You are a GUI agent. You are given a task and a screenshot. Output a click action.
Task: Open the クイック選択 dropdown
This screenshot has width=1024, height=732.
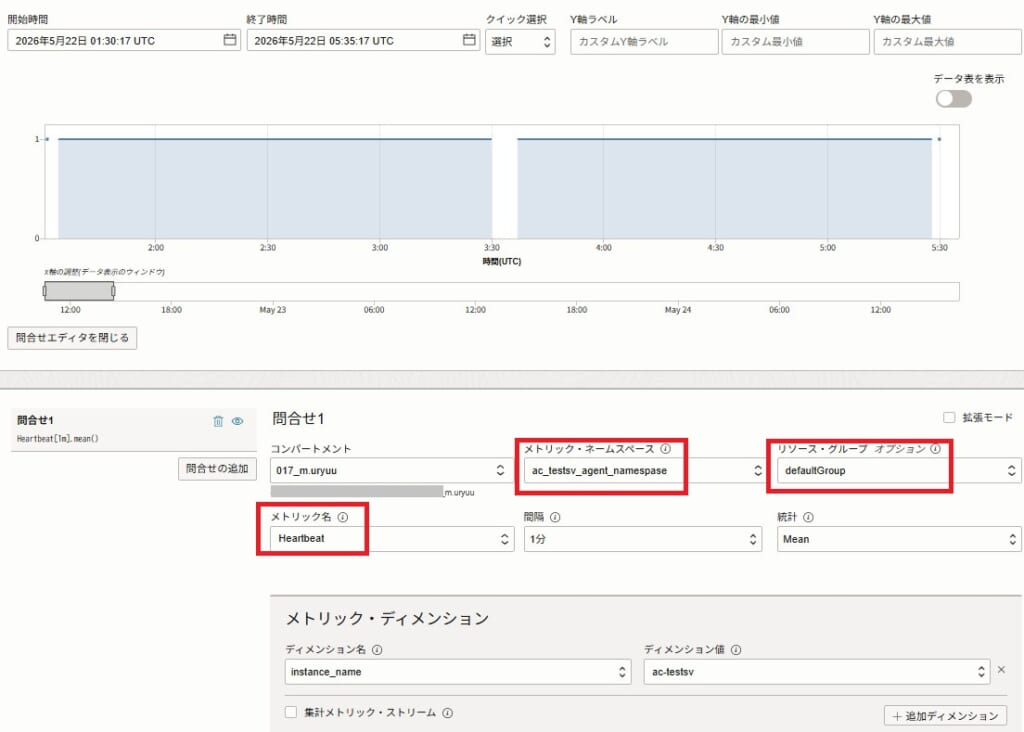pyautogui.click(x=520, y=42)
